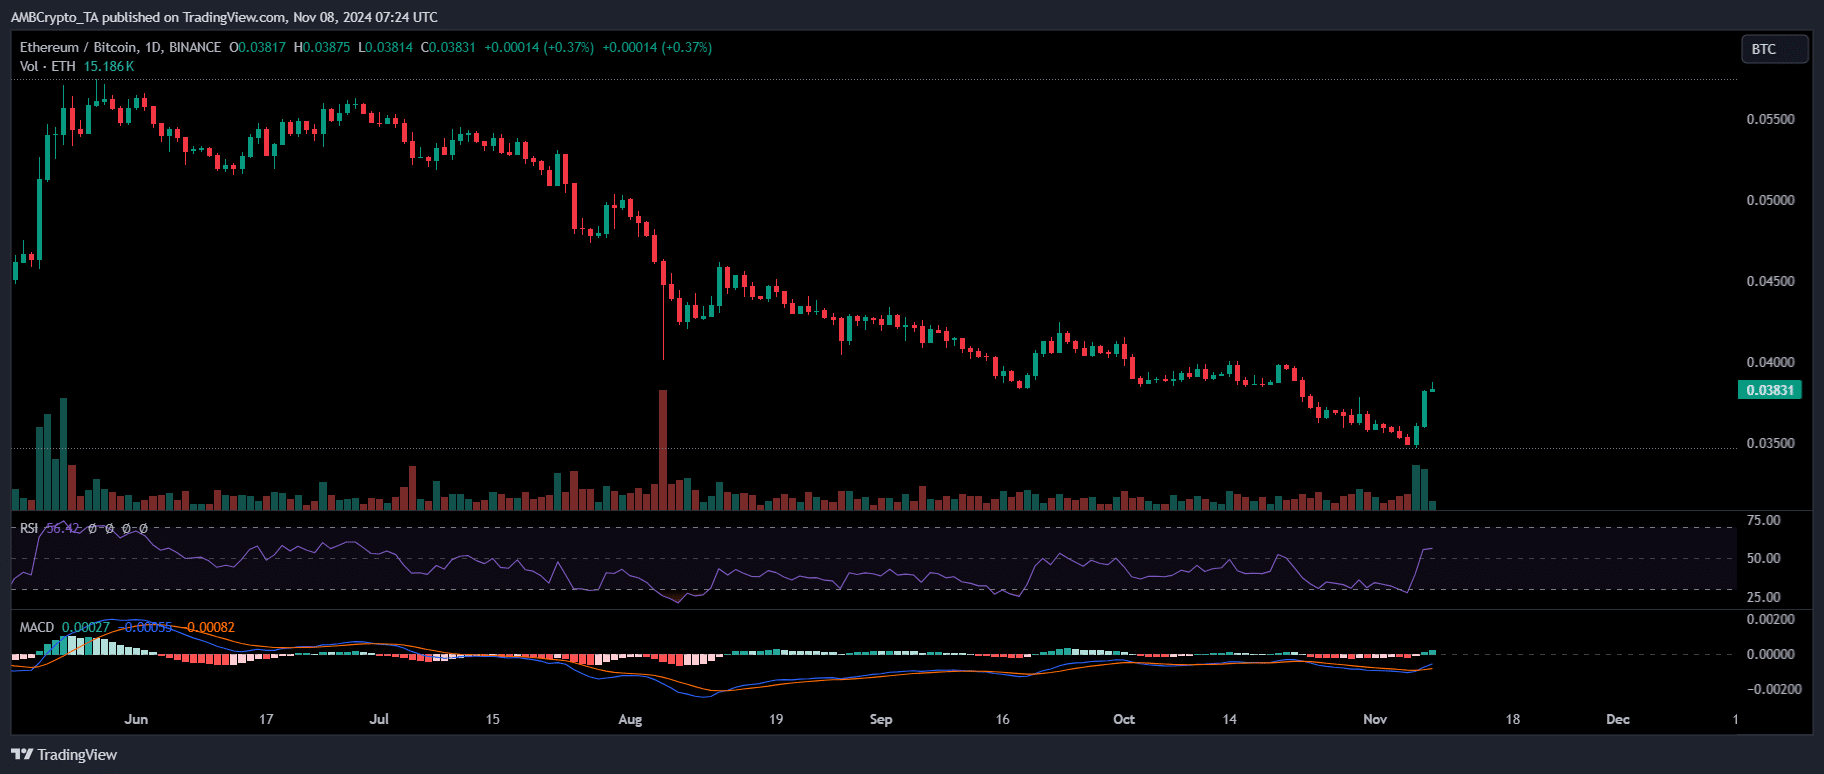
Task: Click the RSI 75.00 scale label
Action: point(1763,520)
